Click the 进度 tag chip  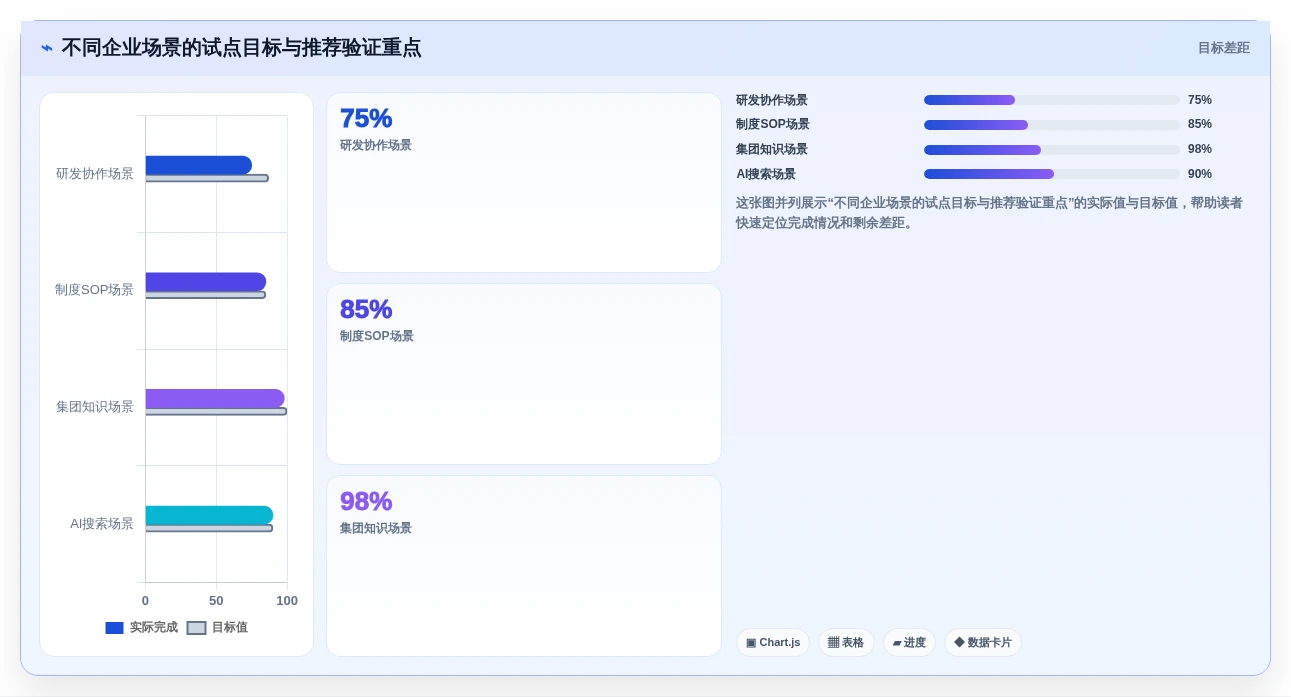tap(909, 643)
